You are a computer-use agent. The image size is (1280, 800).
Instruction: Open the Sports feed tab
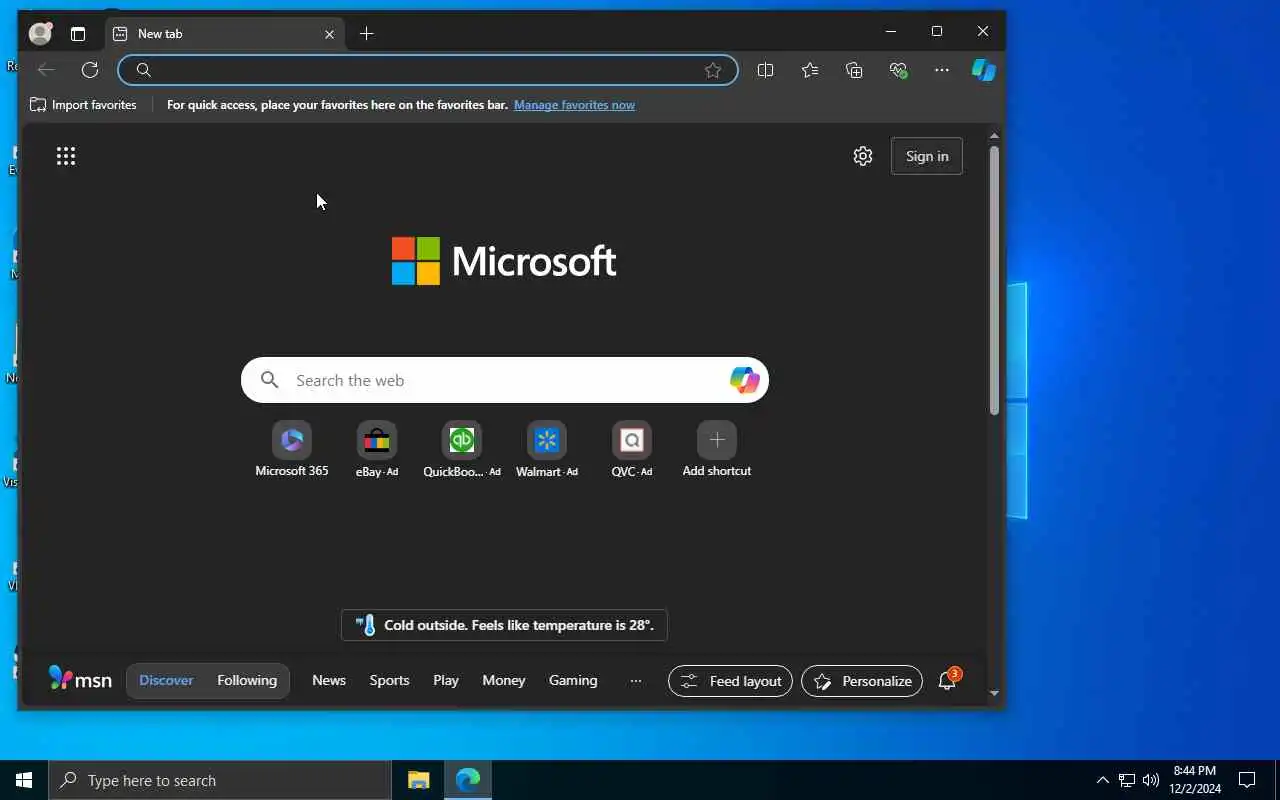389,680
